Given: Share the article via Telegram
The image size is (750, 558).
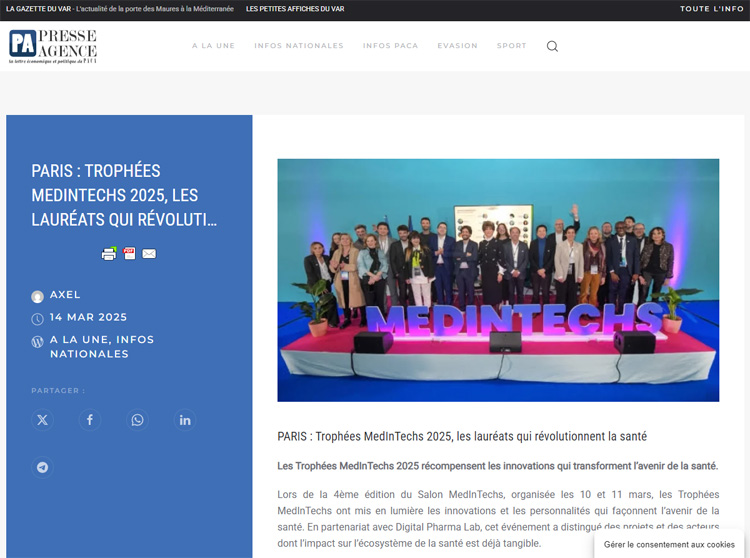Looking at the screenshot, I should pos(42,467).
